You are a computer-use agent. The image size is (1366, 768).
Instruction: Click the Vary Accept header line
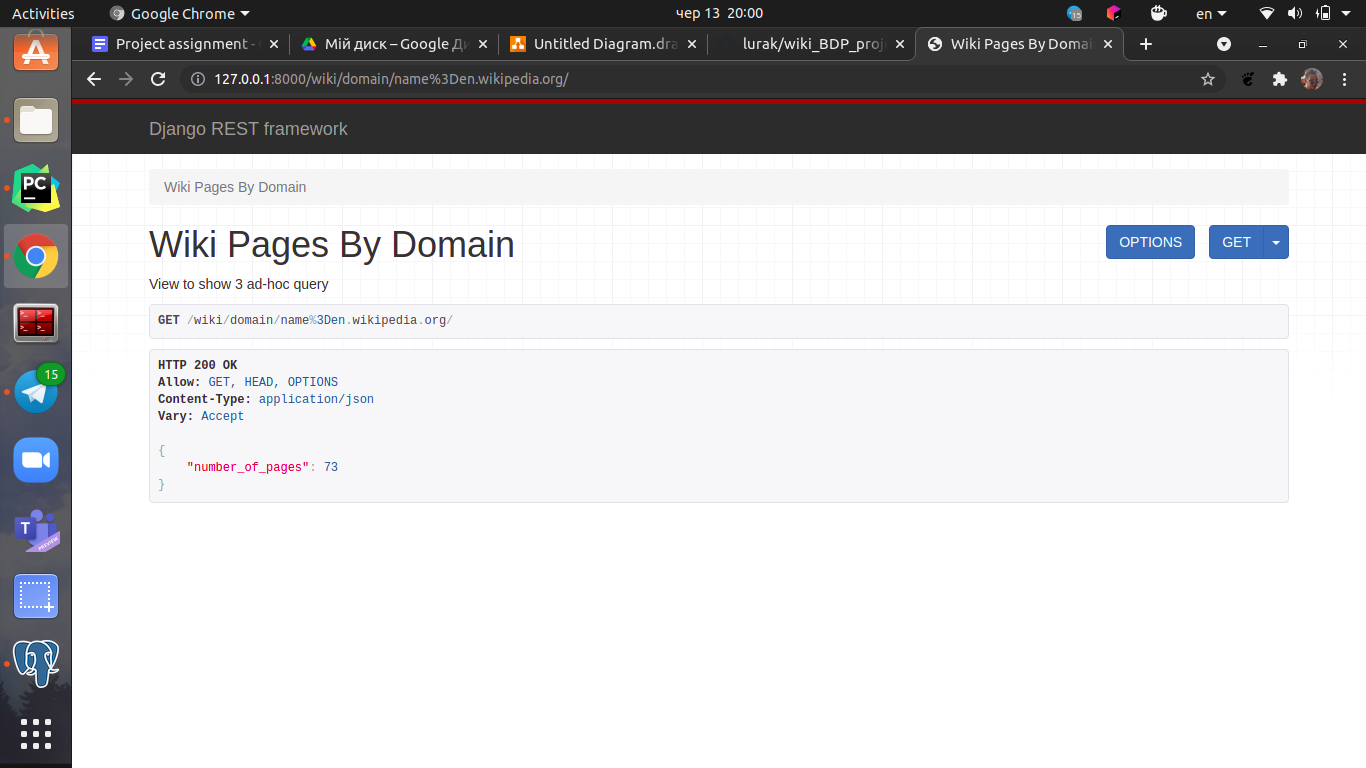(x=201, y=416)
